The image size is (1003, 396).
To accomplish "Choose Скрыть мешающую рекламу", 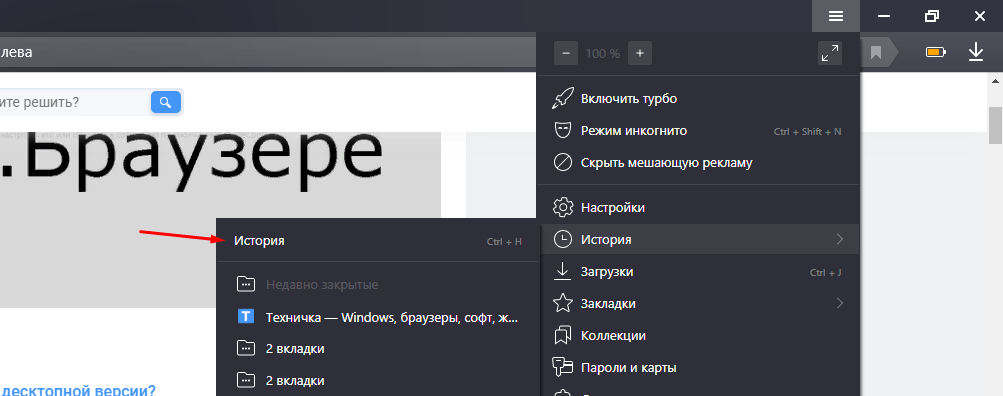I will pos(699,162).
